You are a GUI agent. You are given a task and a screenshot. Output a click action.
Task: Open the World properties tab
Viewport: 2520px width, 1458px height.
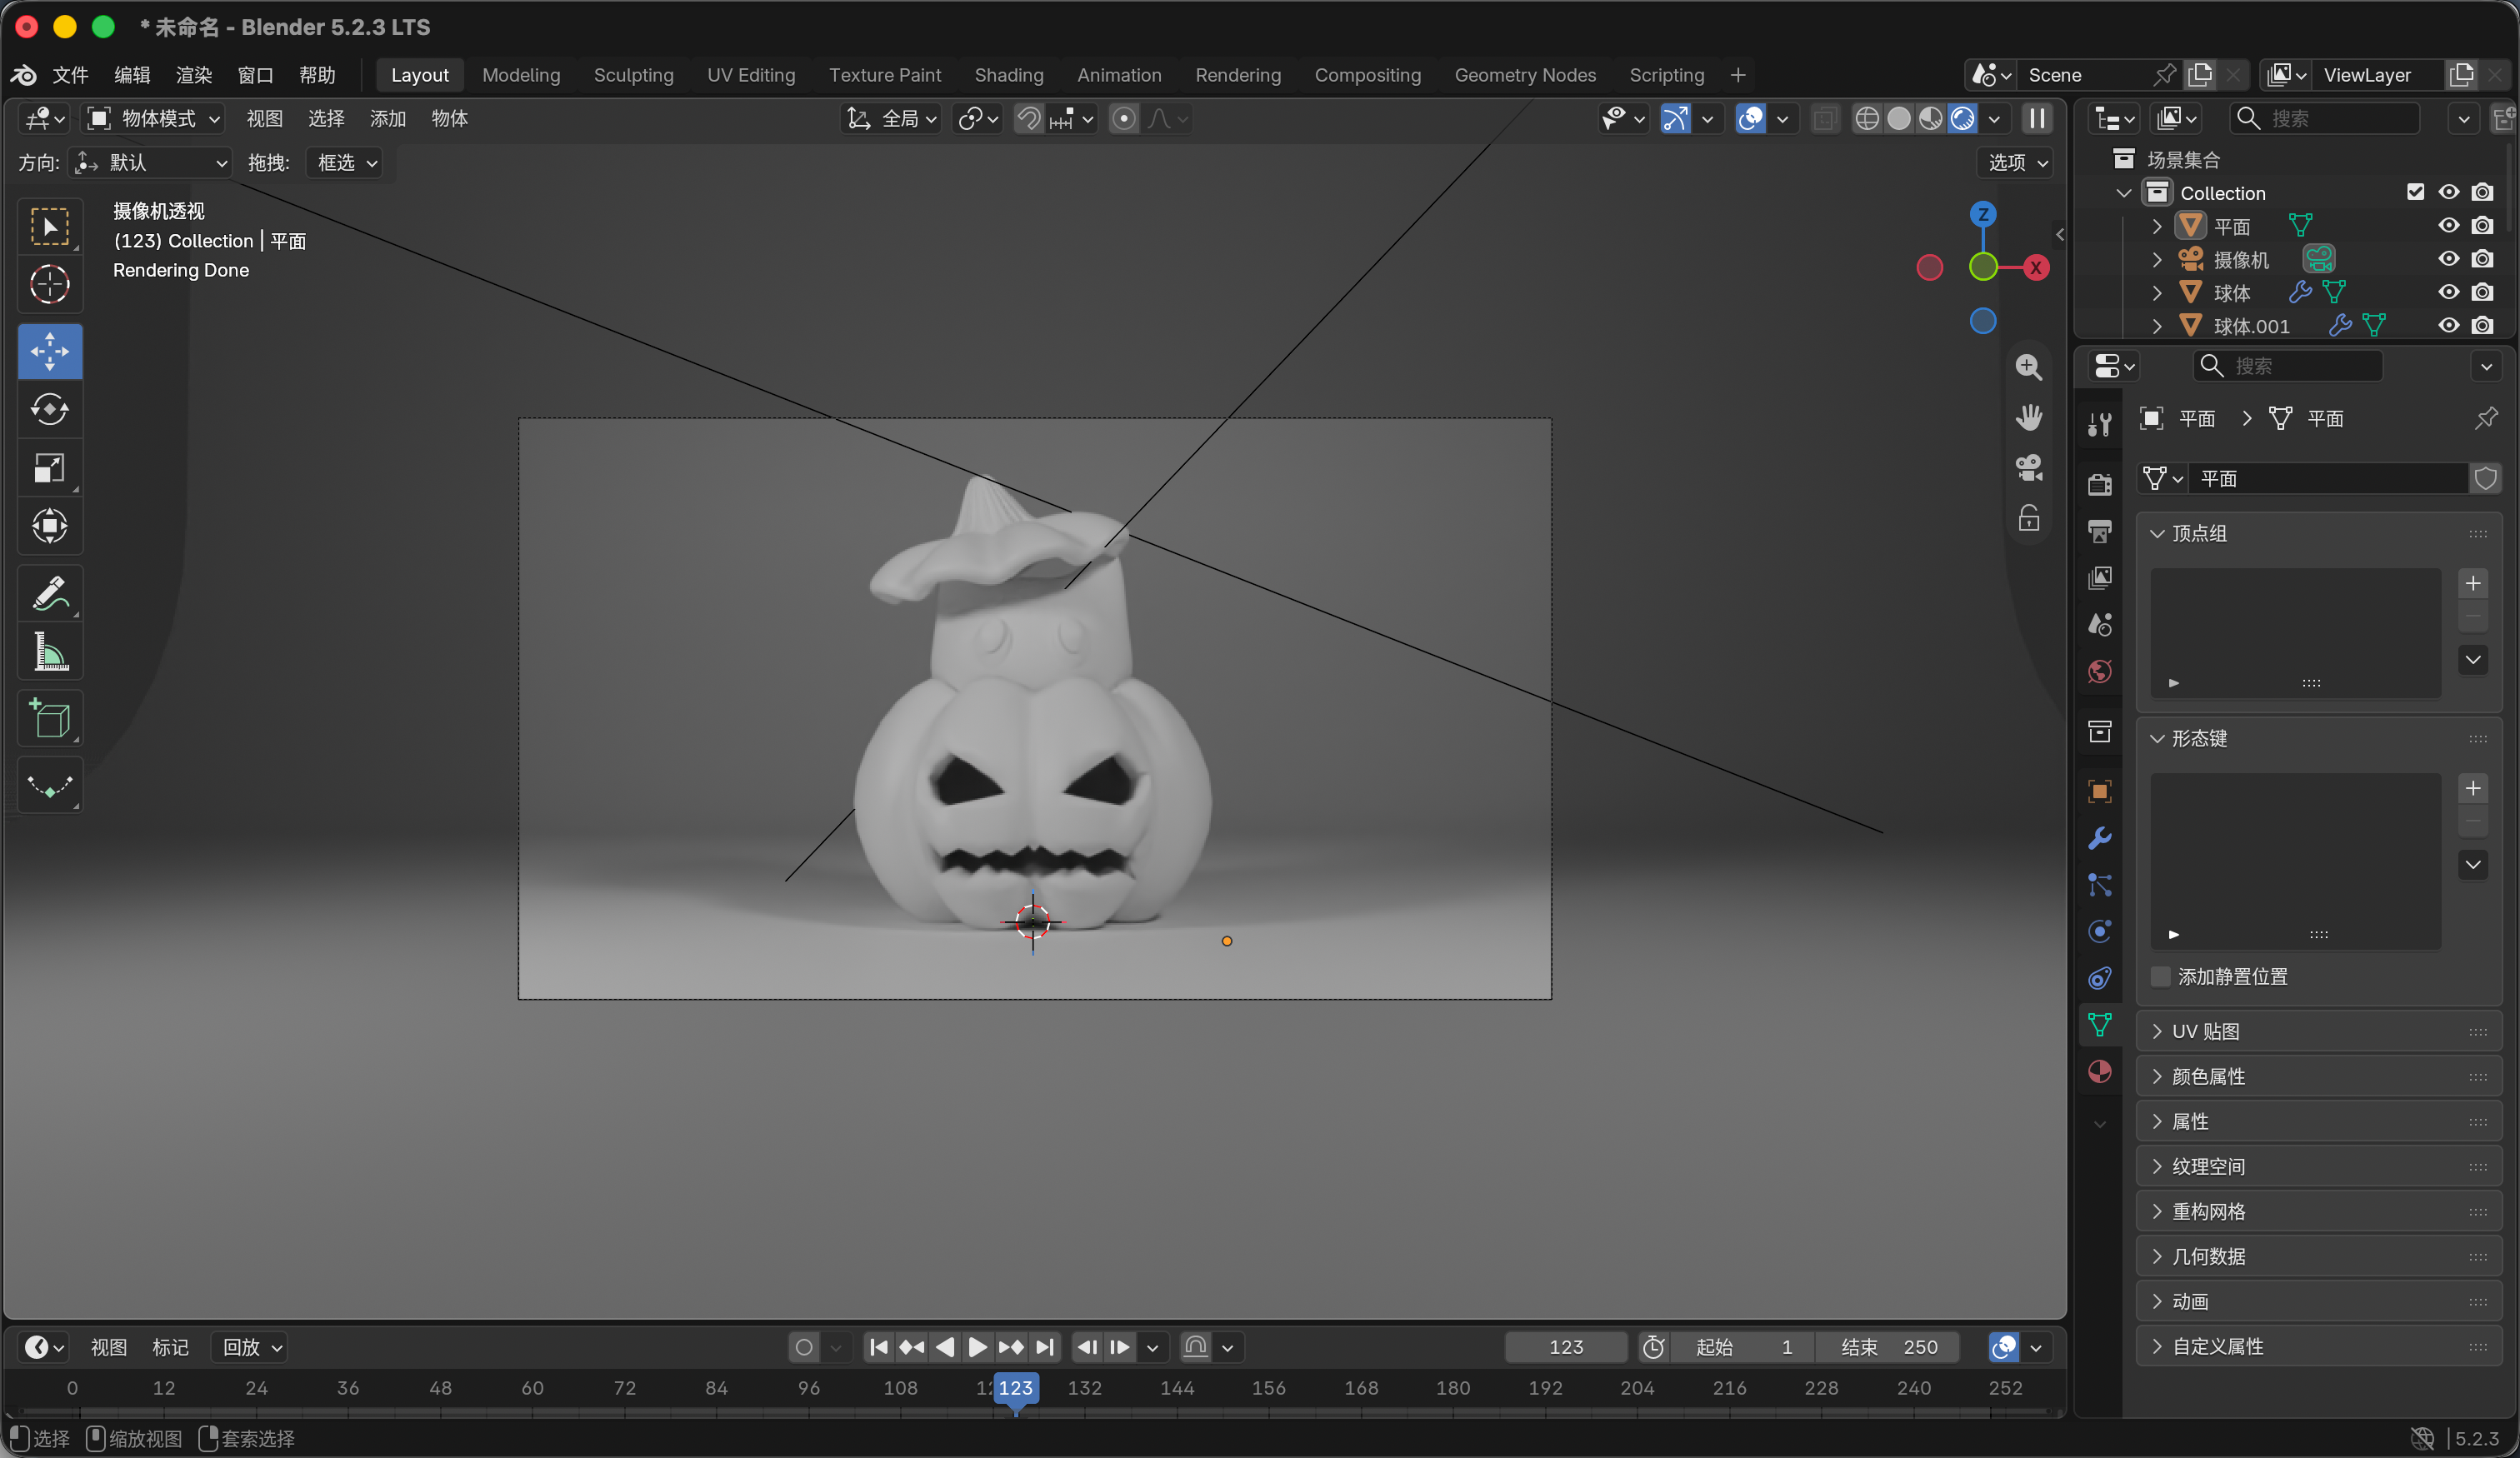[2099, 671]
